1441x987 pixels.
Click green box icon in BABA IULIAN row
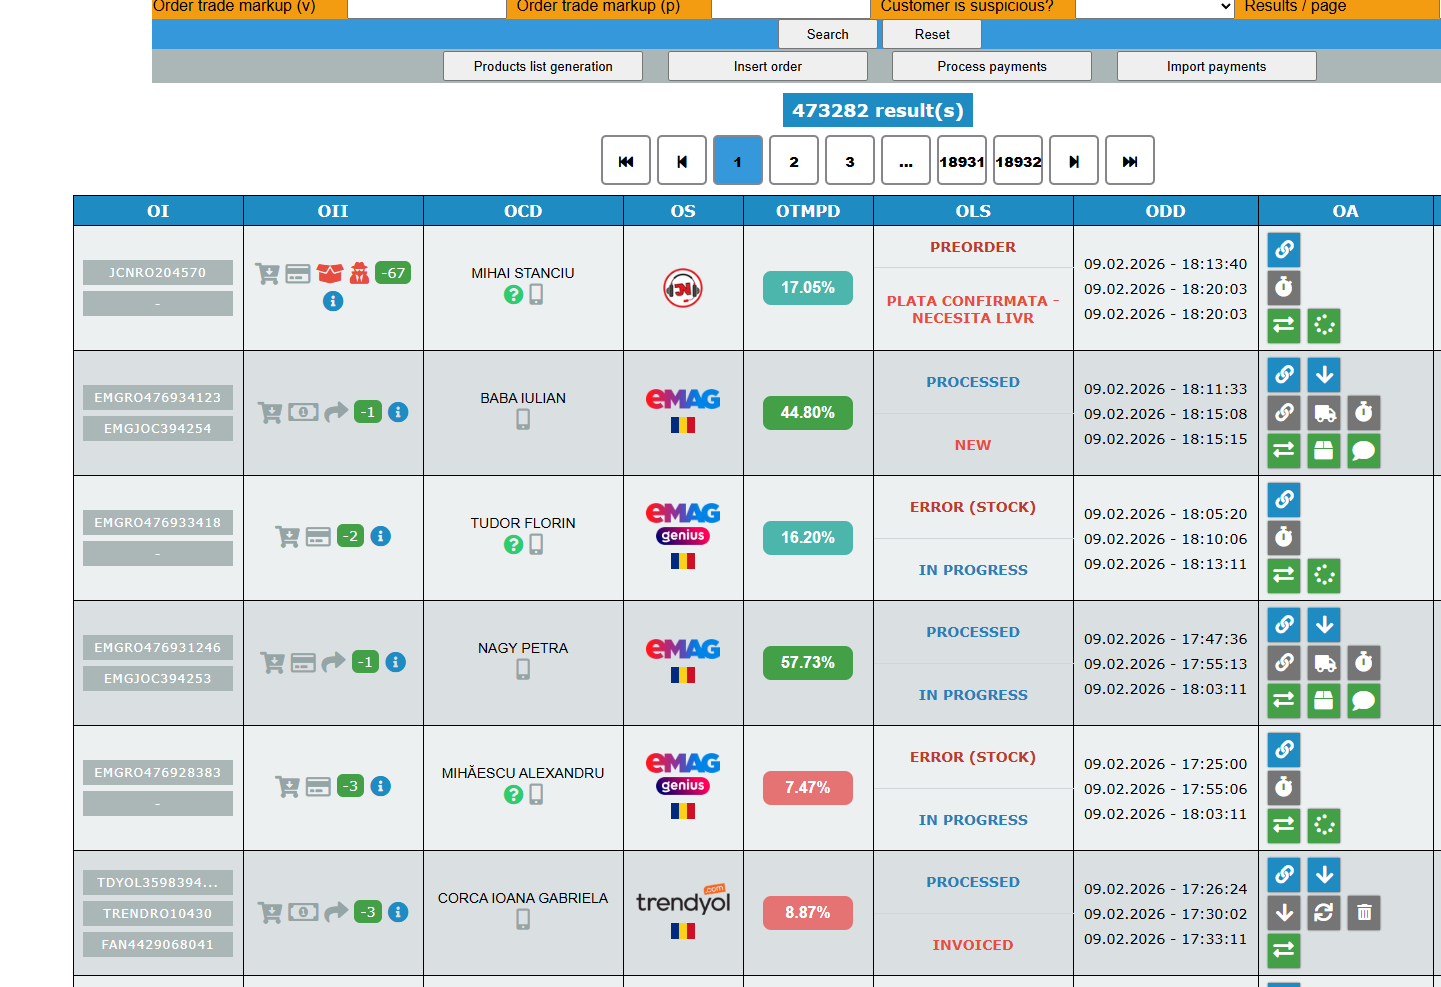click(1324, 451)
